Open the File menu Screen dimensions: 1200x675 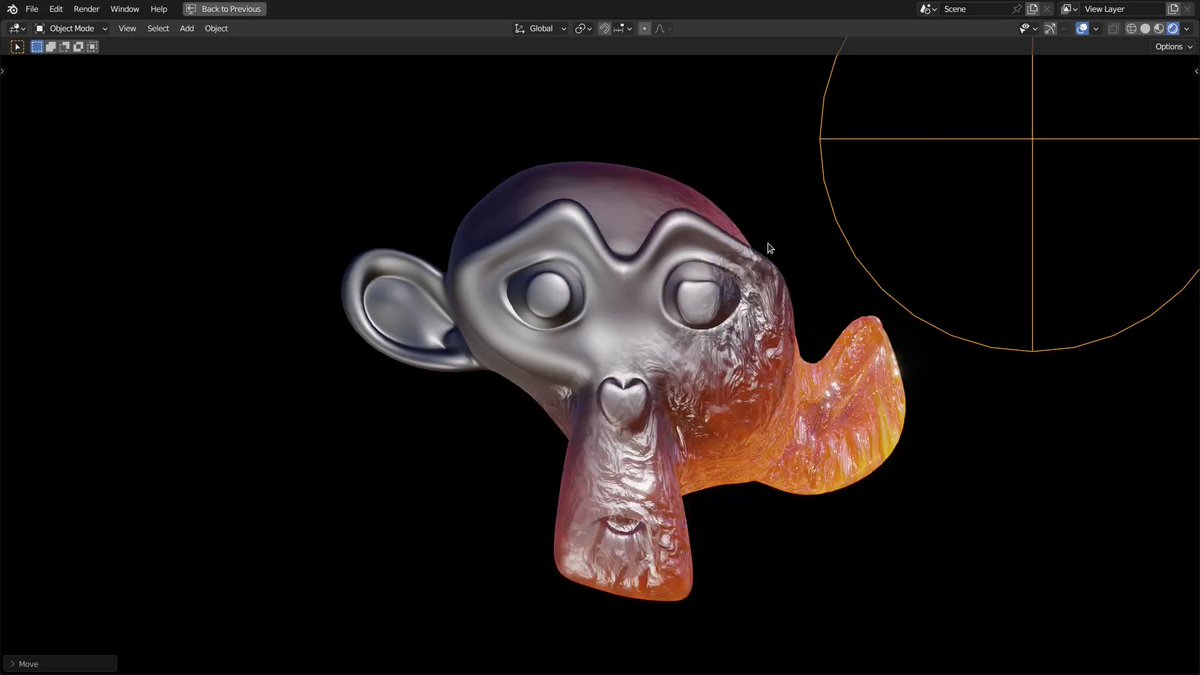32,9
